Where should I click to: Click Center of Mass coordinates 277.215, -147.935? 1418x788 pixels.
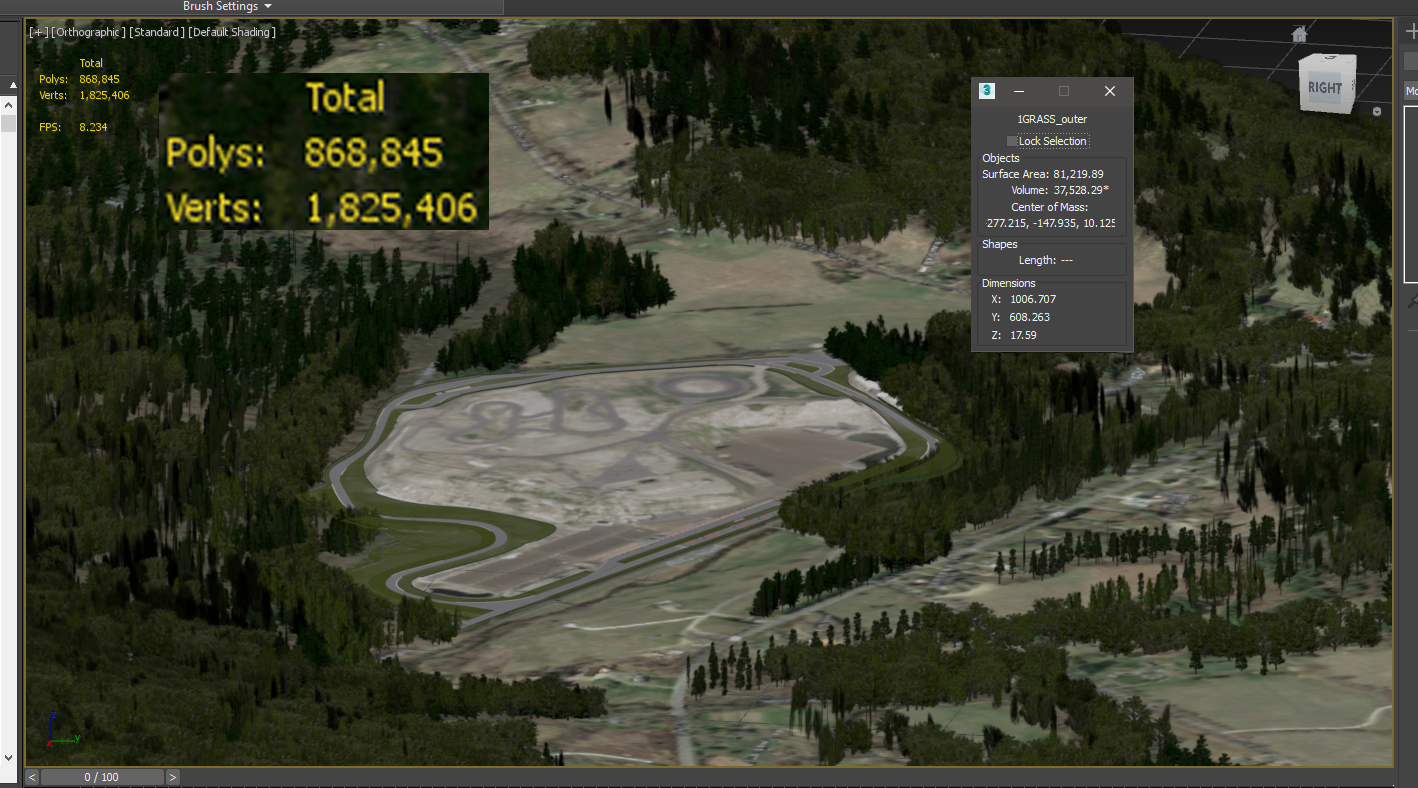[1050, 223]
